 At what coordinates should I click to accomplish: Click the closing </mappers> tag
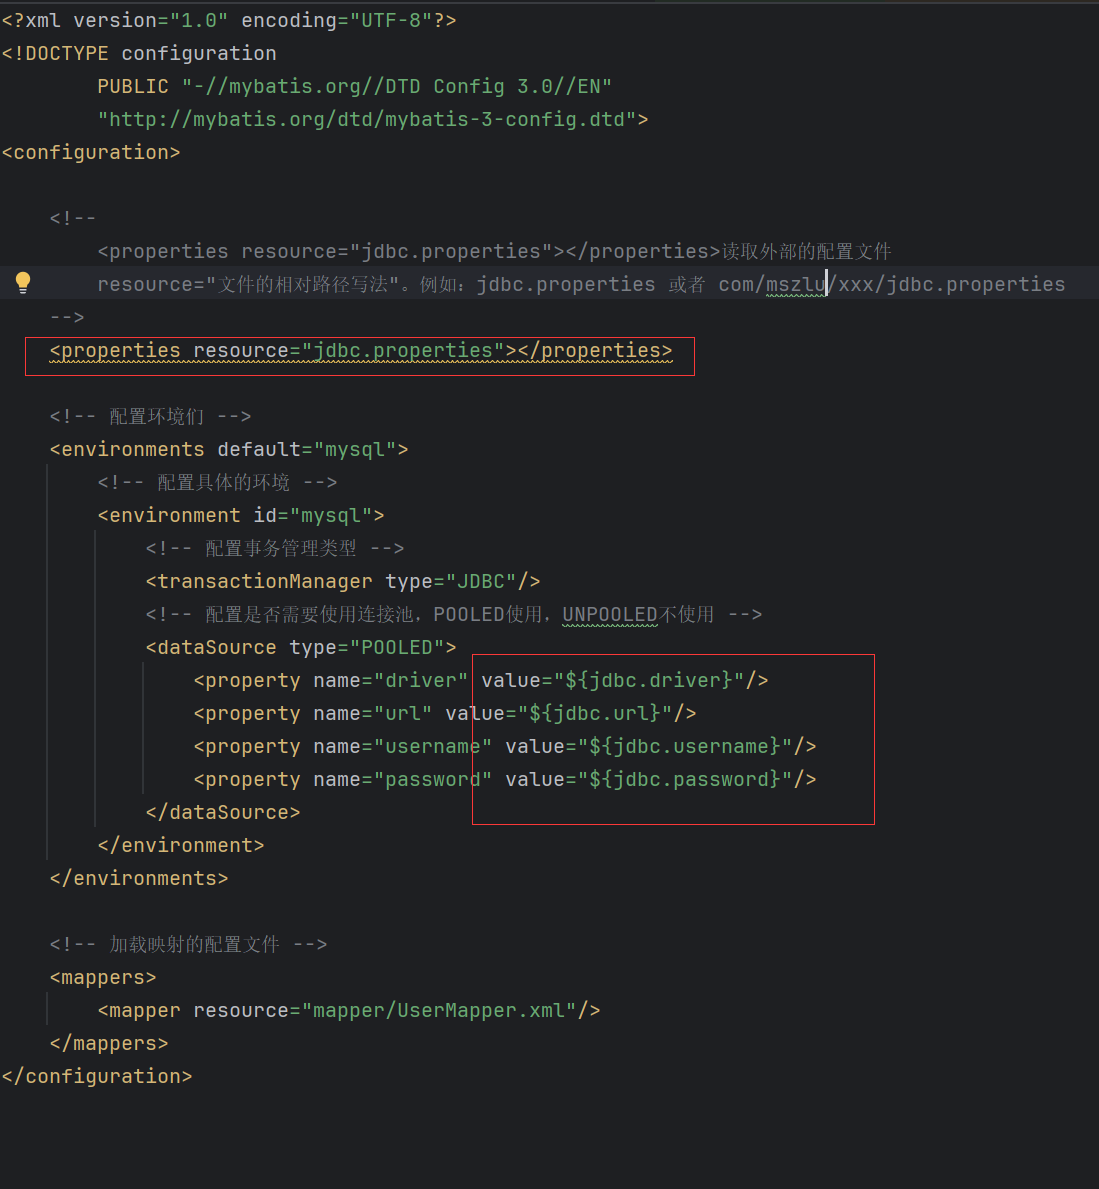(108, 1044)
